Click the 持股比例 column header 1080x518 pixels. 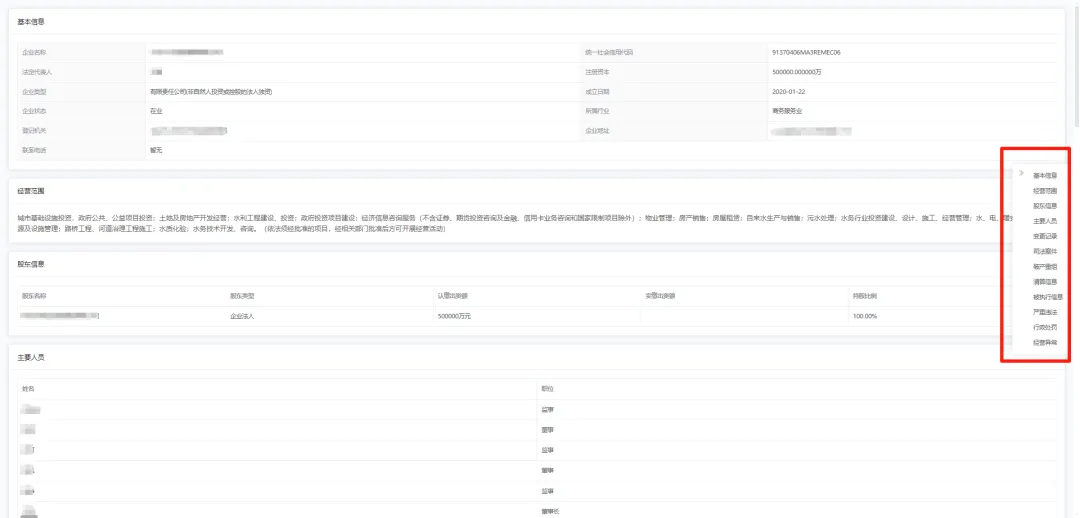(x=865, y=296)
